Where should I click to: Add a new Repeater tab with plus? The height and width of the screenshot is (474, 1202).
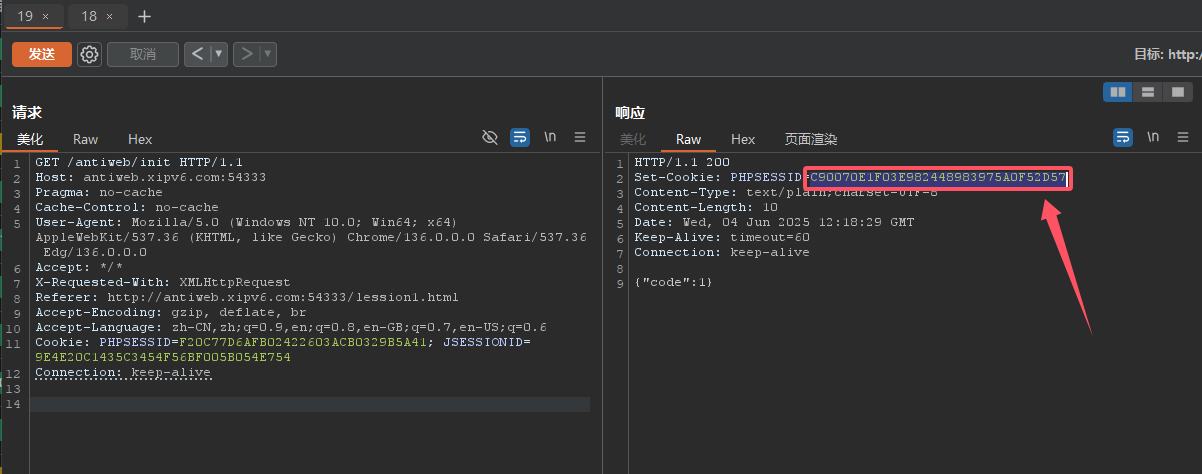click(x=144, y=16)
